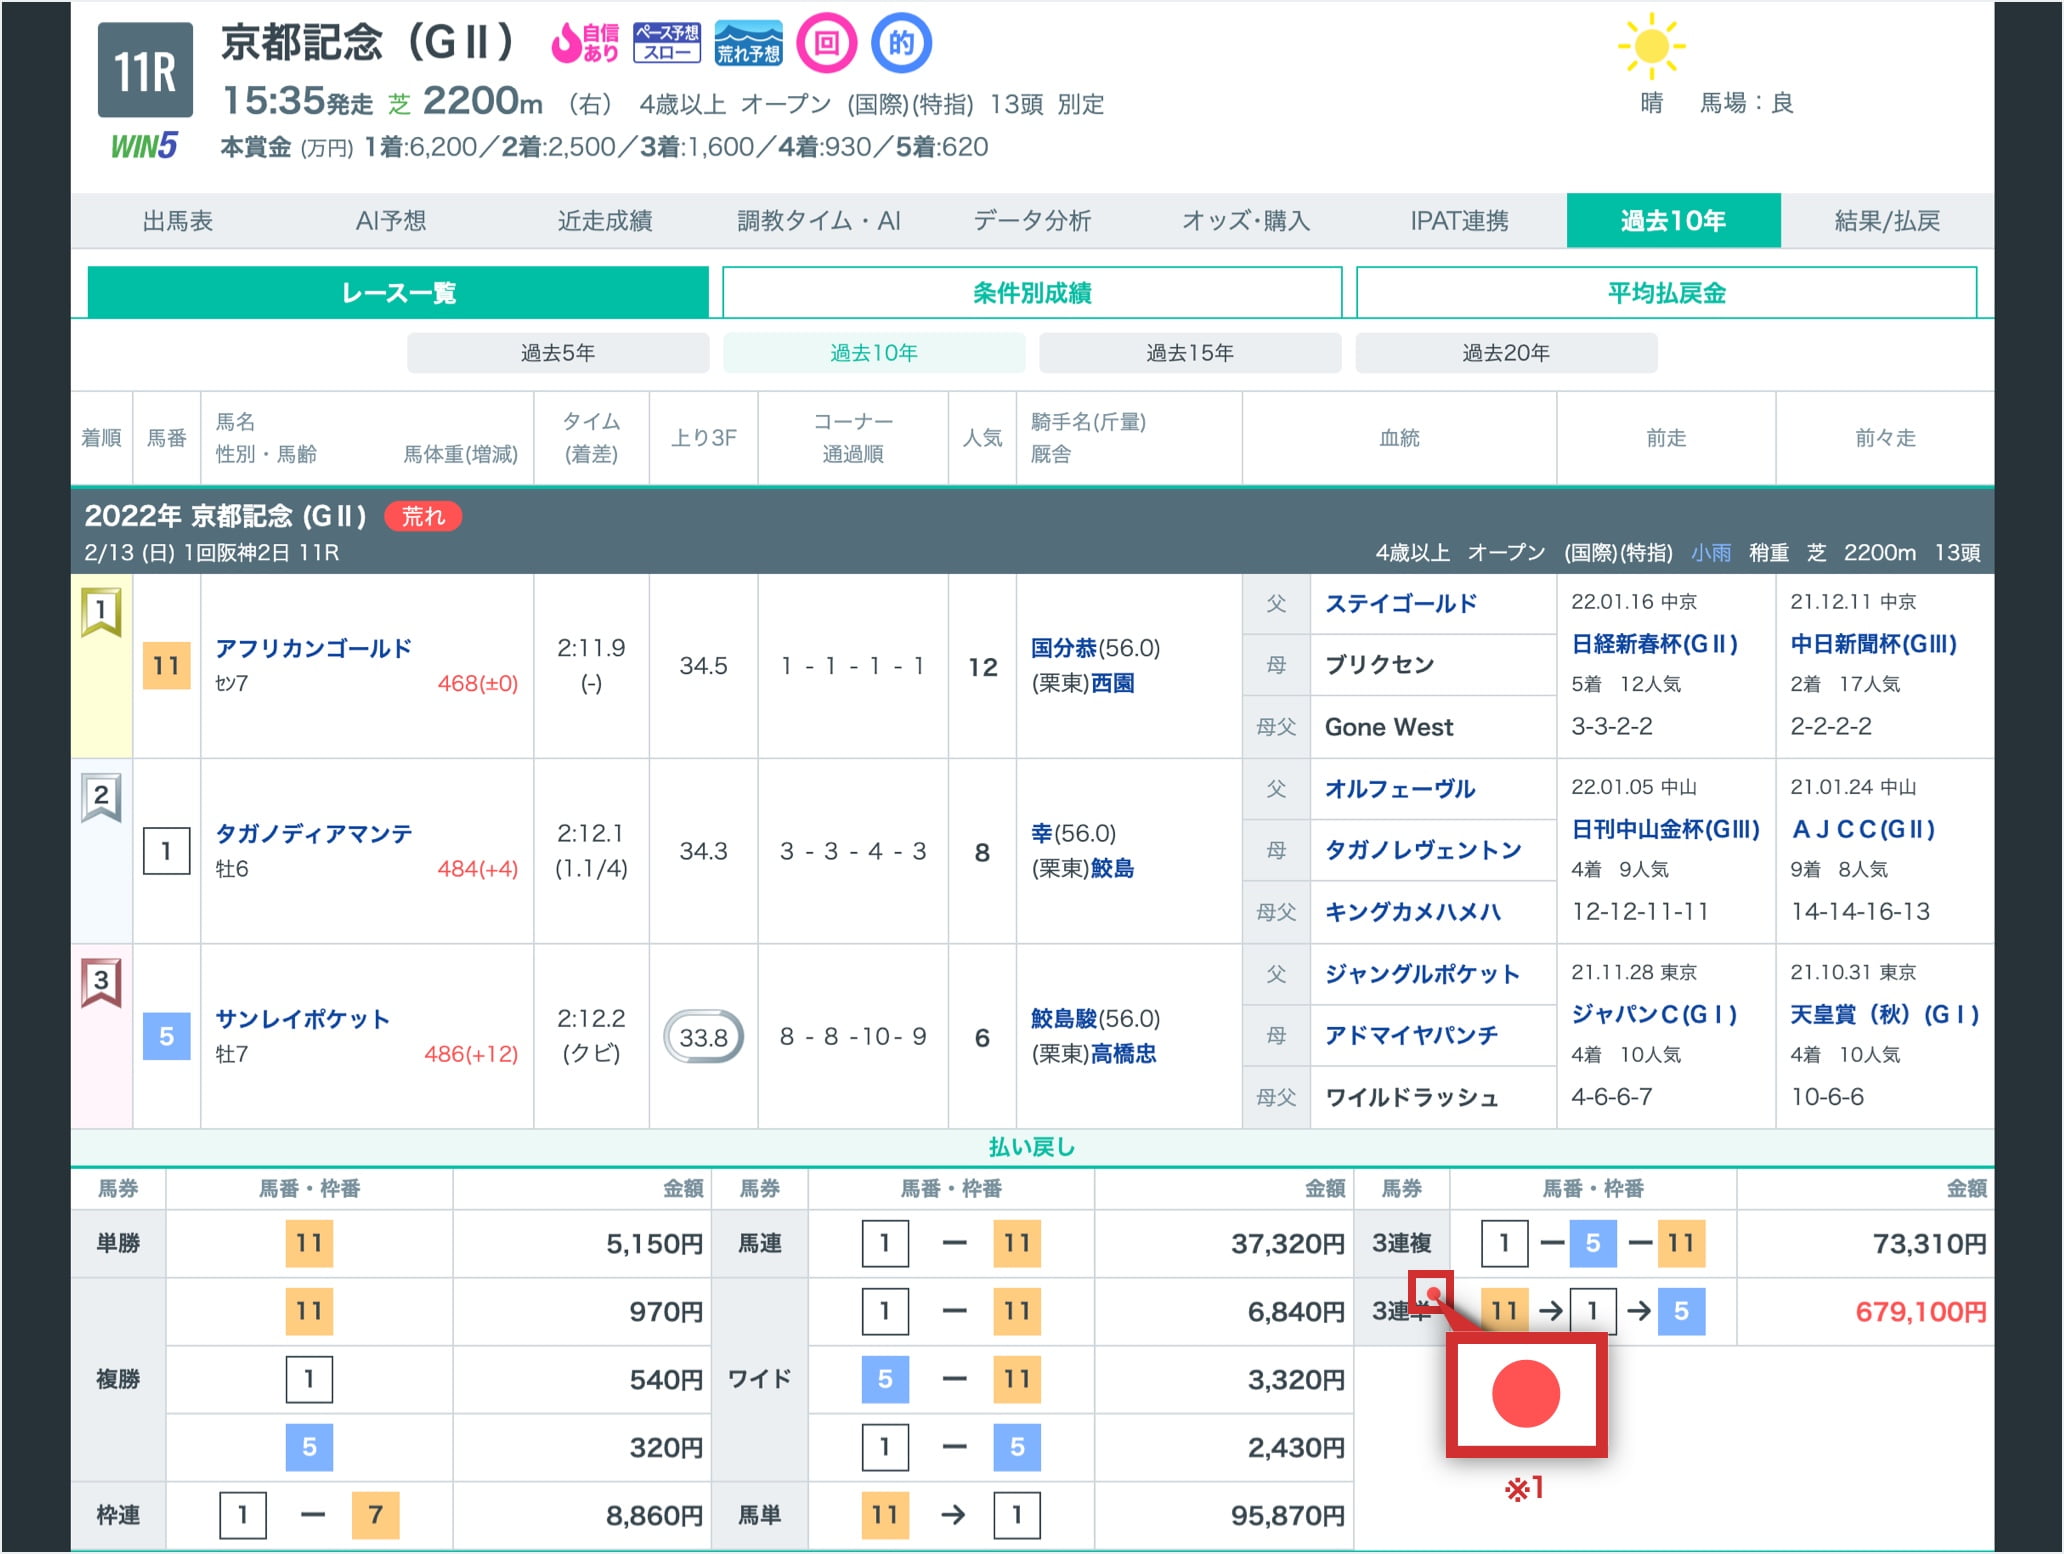
Task: Click the 荒れ予想 wave icon
Action: tap(748, 43)
